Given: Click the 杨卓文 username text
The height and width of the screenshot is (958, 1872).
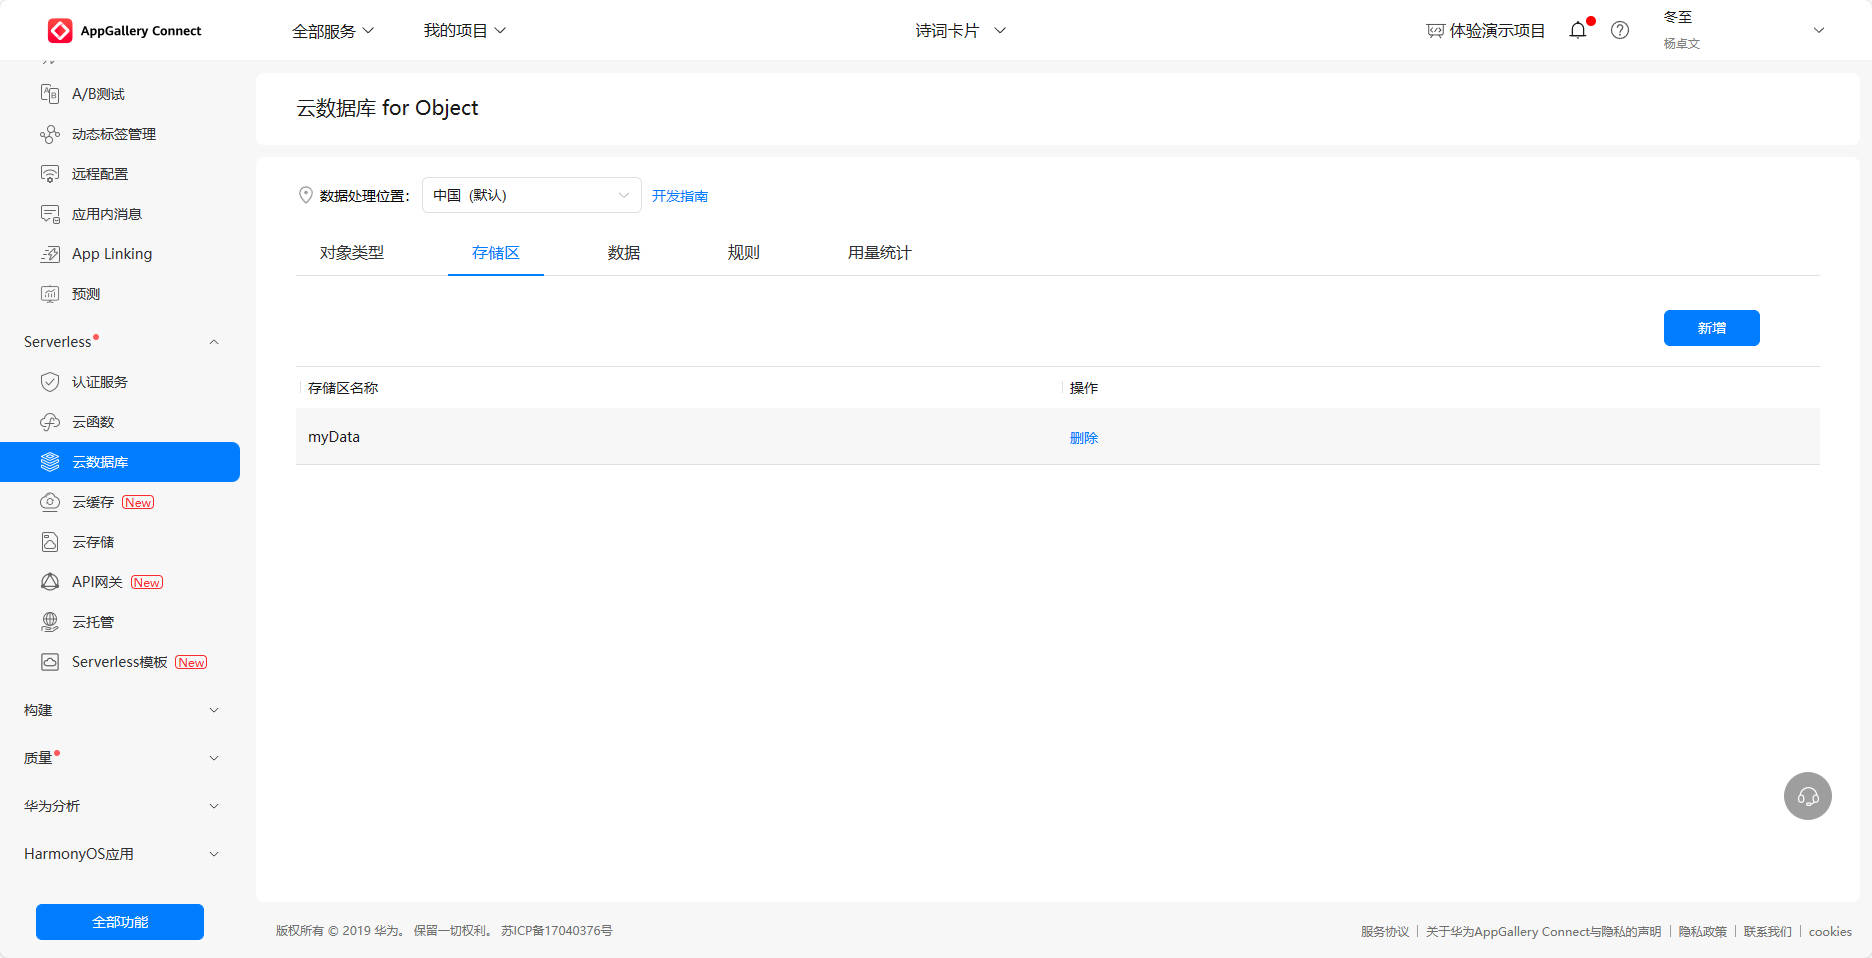Looking at the screenshot, I should pos(1682,44).
